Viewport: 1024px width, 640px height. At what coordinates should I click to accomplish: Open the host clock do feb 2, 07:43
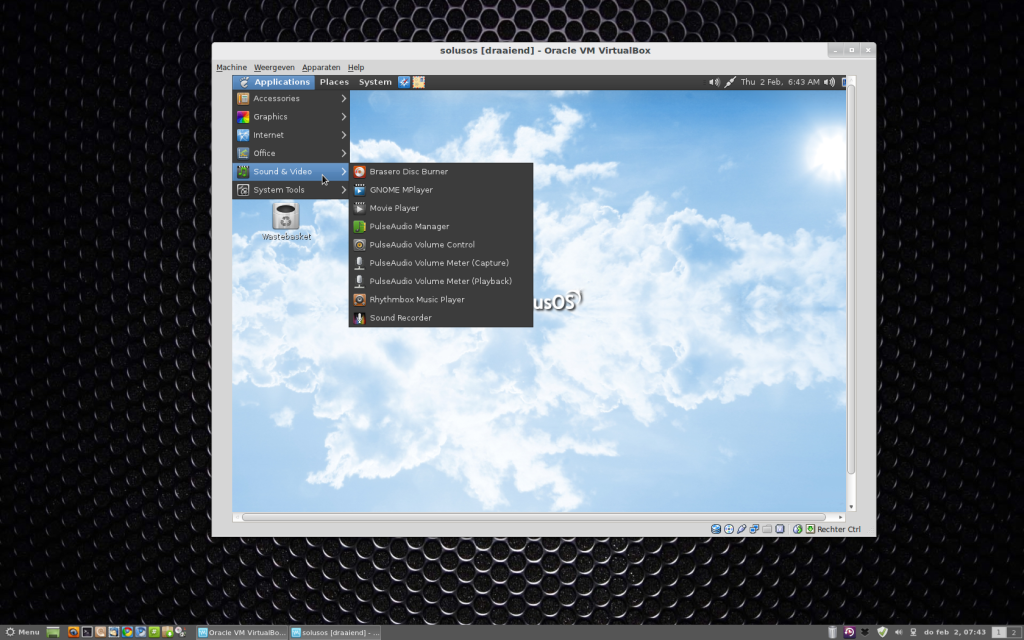955,632
